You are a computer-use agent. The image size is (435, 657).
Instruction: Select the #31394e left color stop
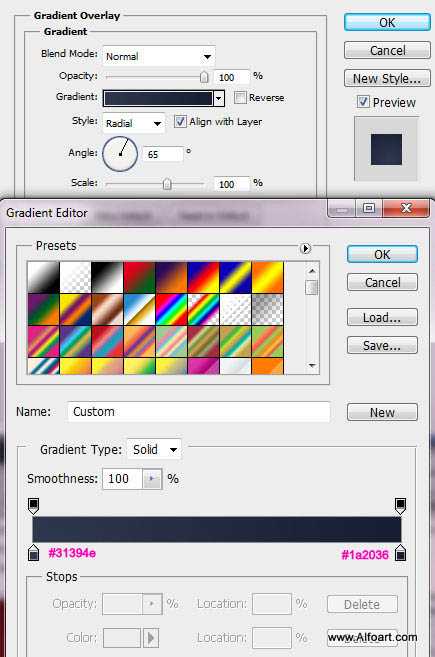point(34,553)
